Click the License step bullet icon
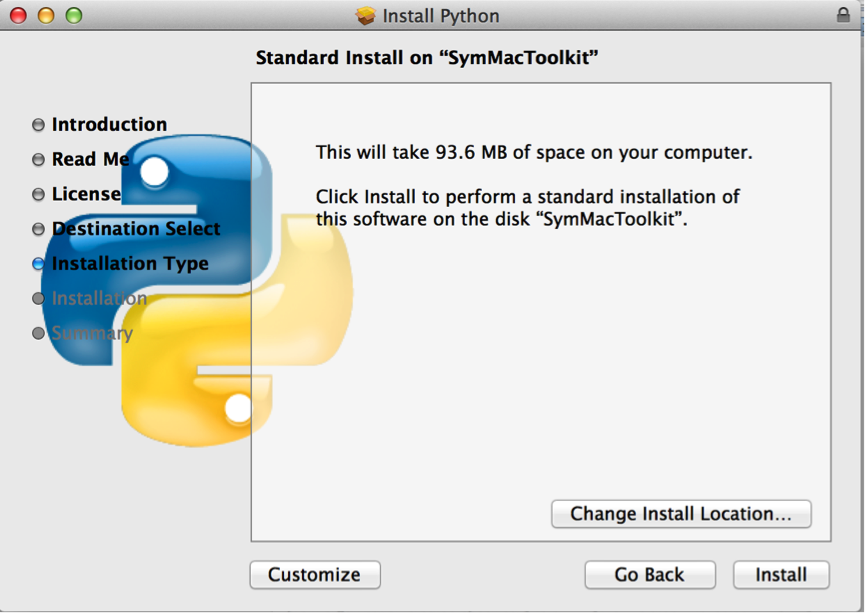The image size is (865, 613). coord(37,194)
